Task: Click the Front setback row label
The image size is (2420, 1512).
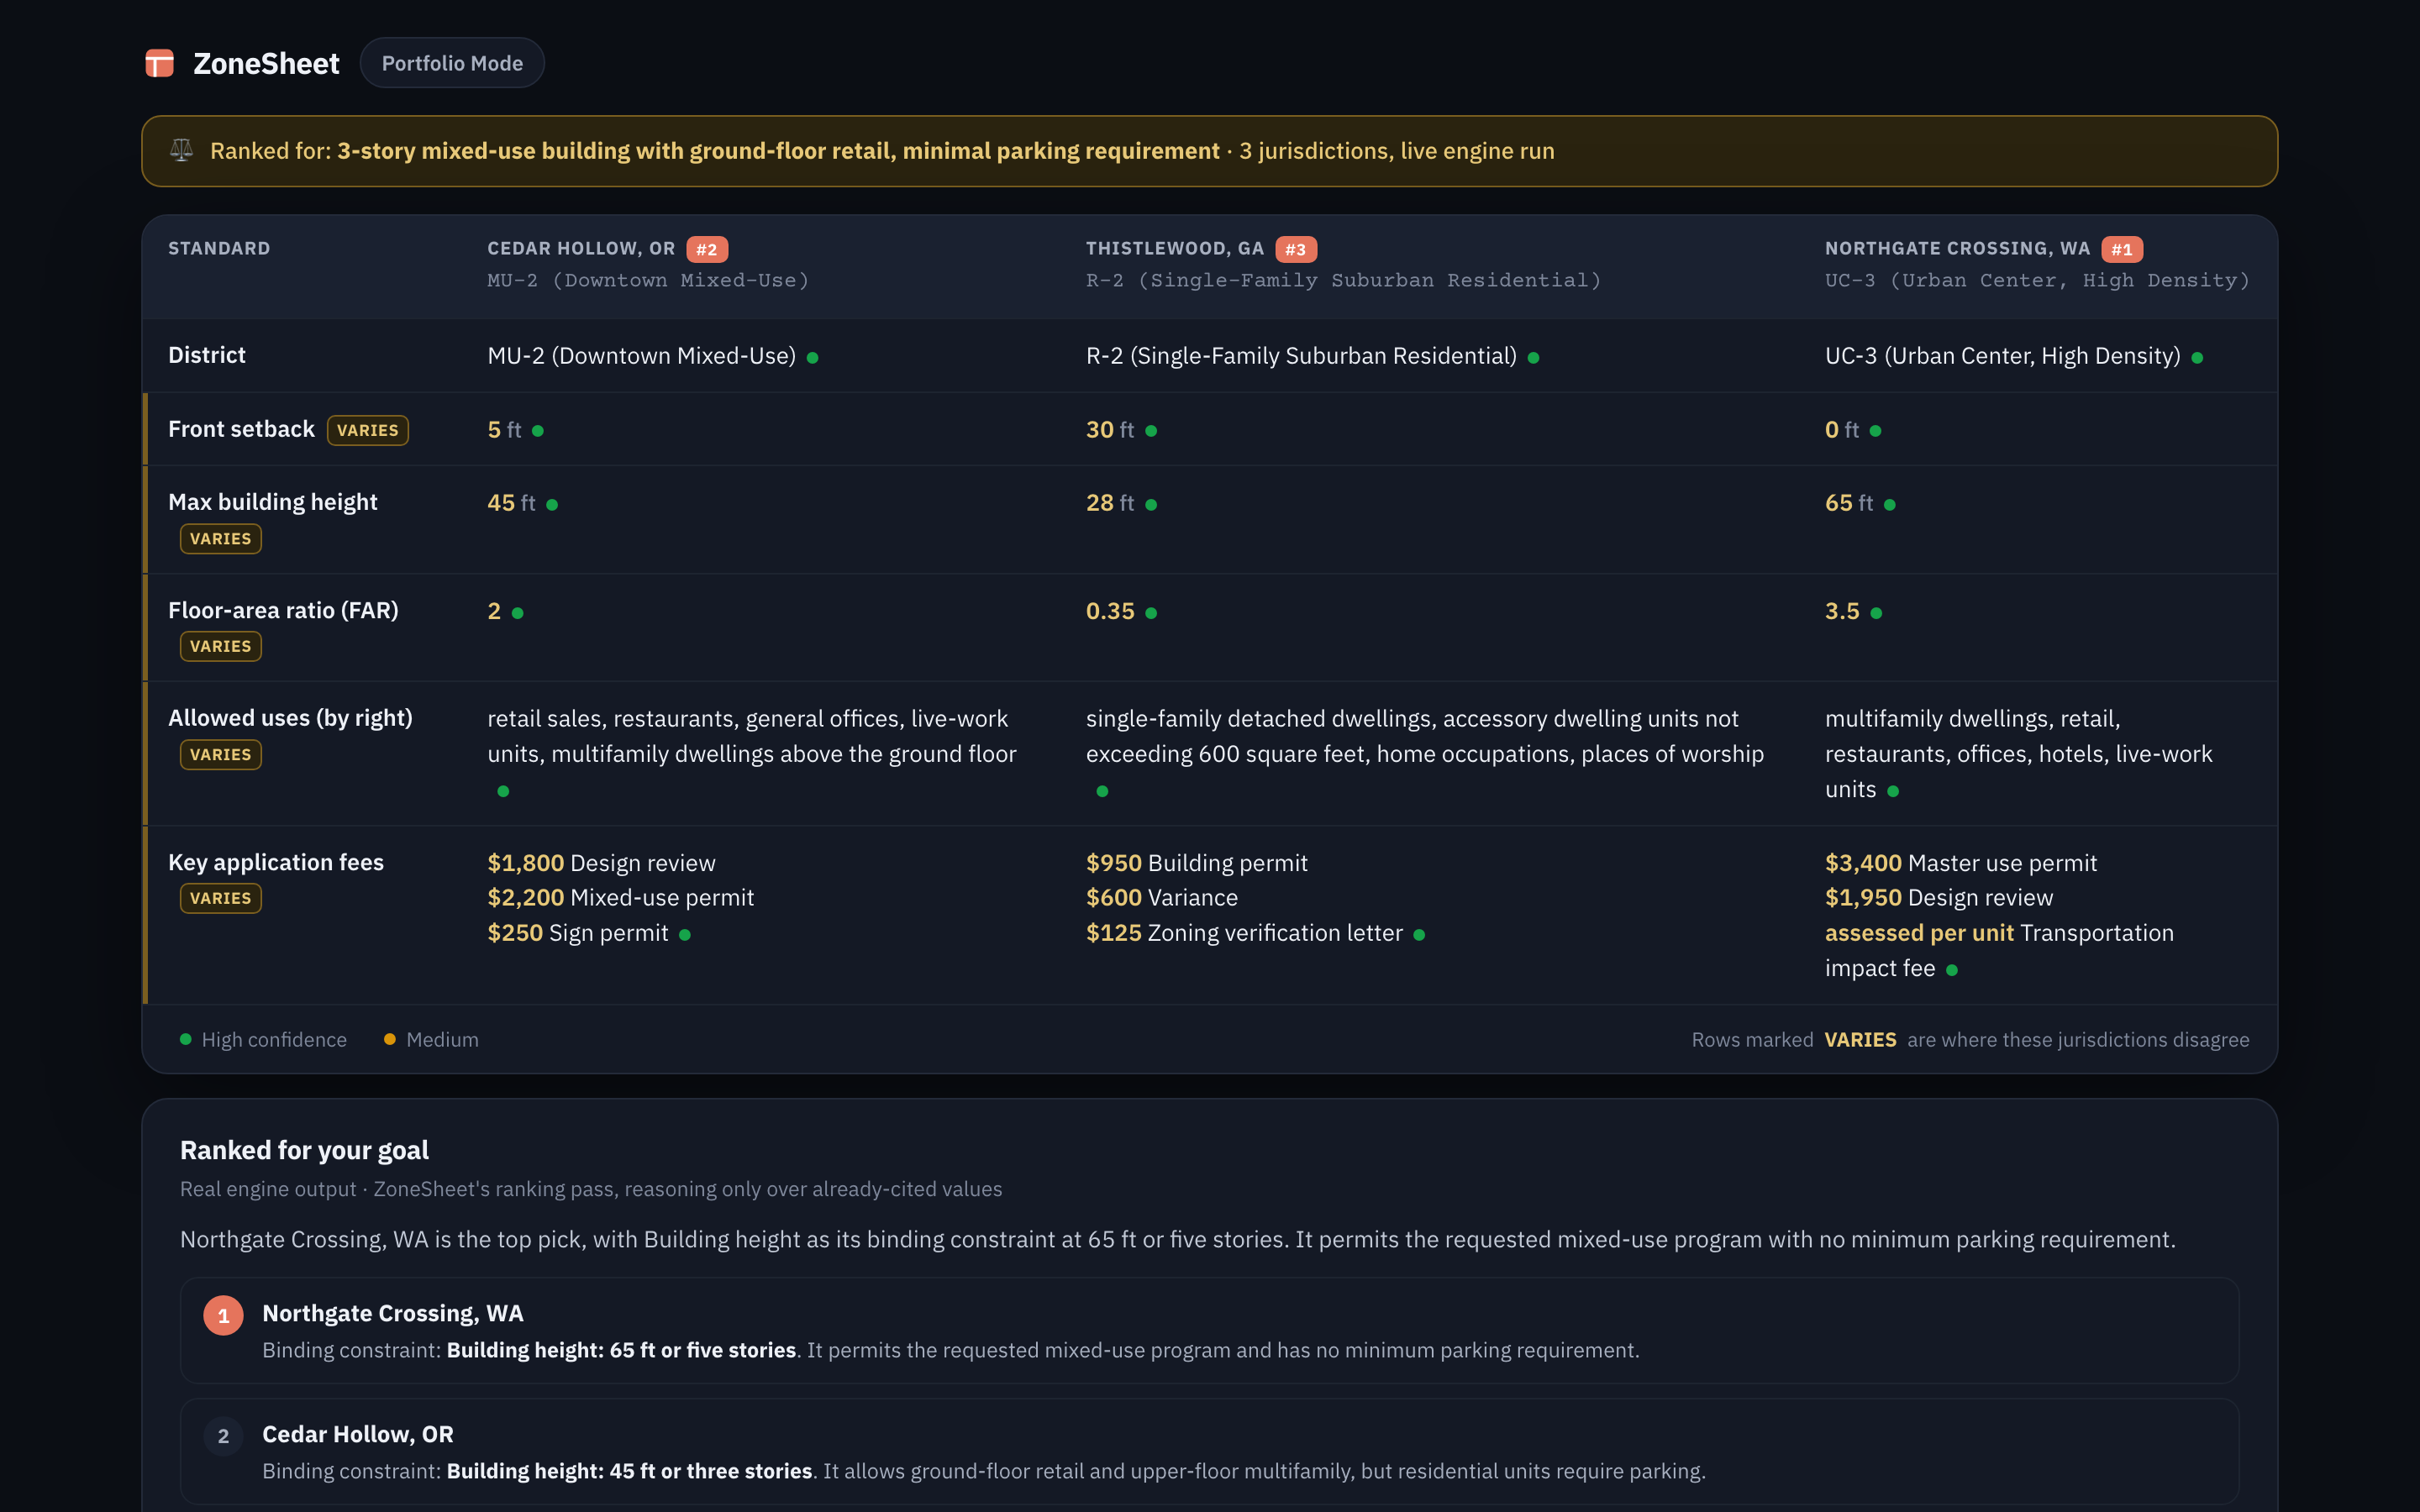Action: [241, 429]
